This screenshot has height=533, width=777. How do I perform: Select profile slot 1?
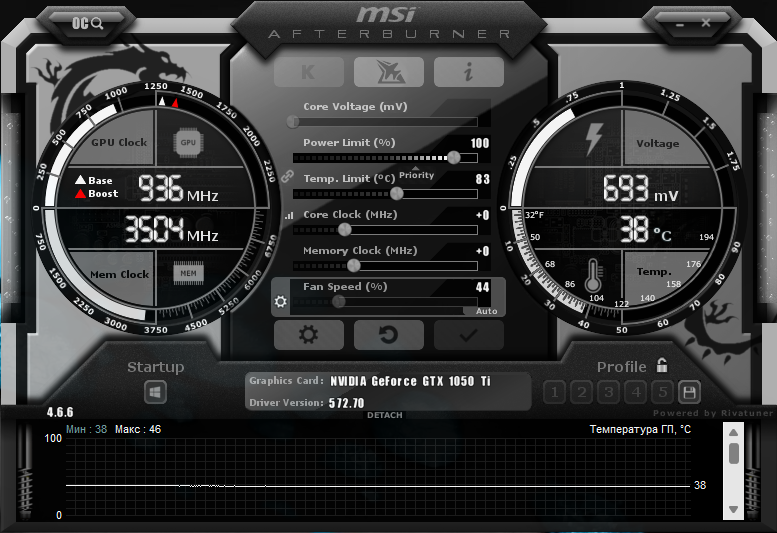pyautogui.click(x=555, y=391)
